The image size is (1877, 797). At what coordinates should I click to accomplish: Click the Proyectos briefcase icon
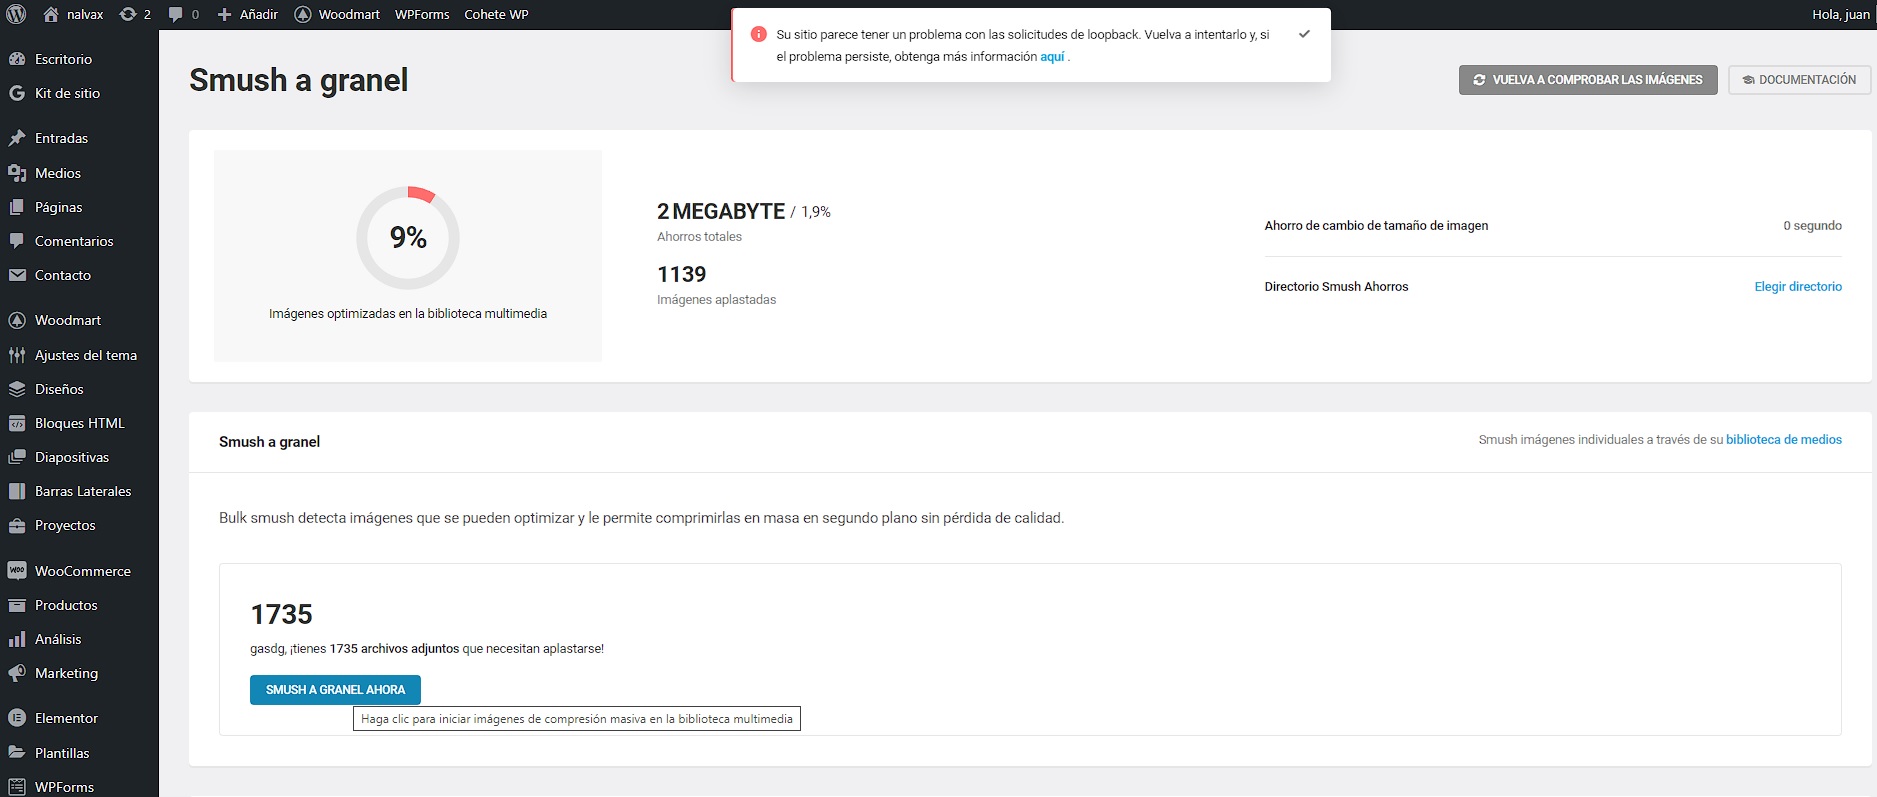coord(17,525)
